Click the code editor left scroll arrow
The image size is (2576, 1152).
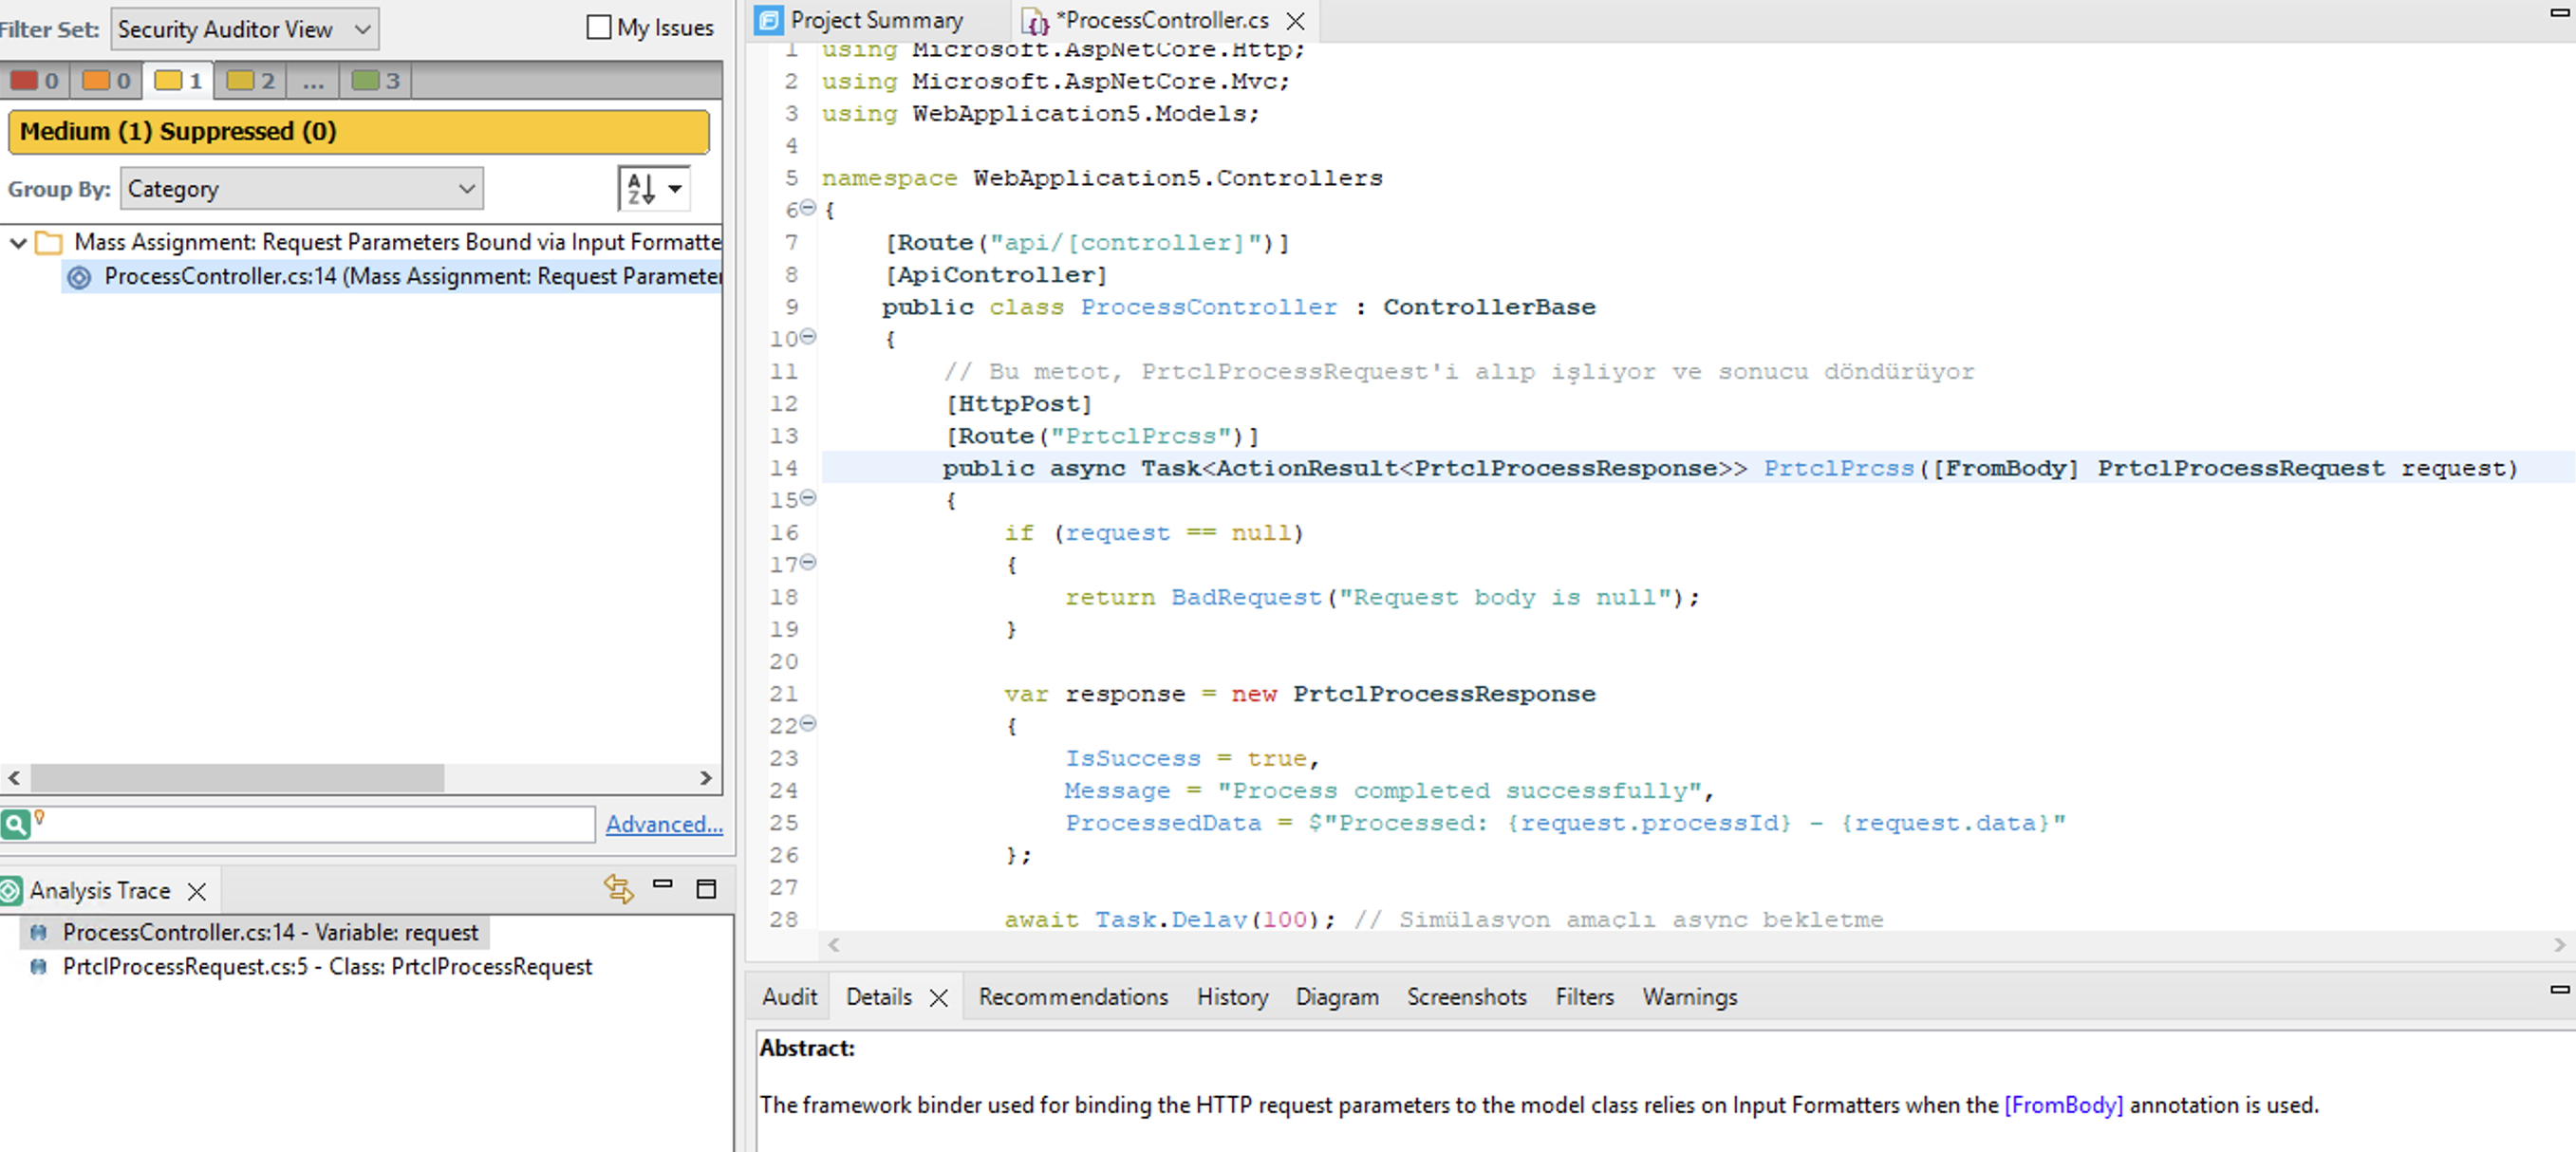(x=833, y=945)
